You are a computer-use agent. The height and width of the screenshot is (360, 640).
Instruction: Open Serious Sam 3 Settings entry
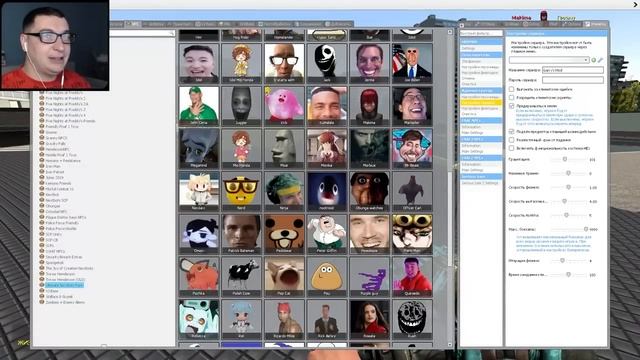[x=481, y=183]
